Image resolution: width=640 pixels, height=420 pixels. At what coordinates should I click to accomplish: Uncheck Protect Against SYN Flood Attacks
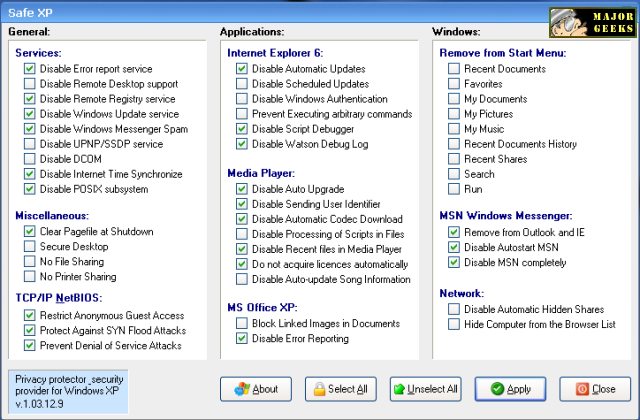coord(29,330)
